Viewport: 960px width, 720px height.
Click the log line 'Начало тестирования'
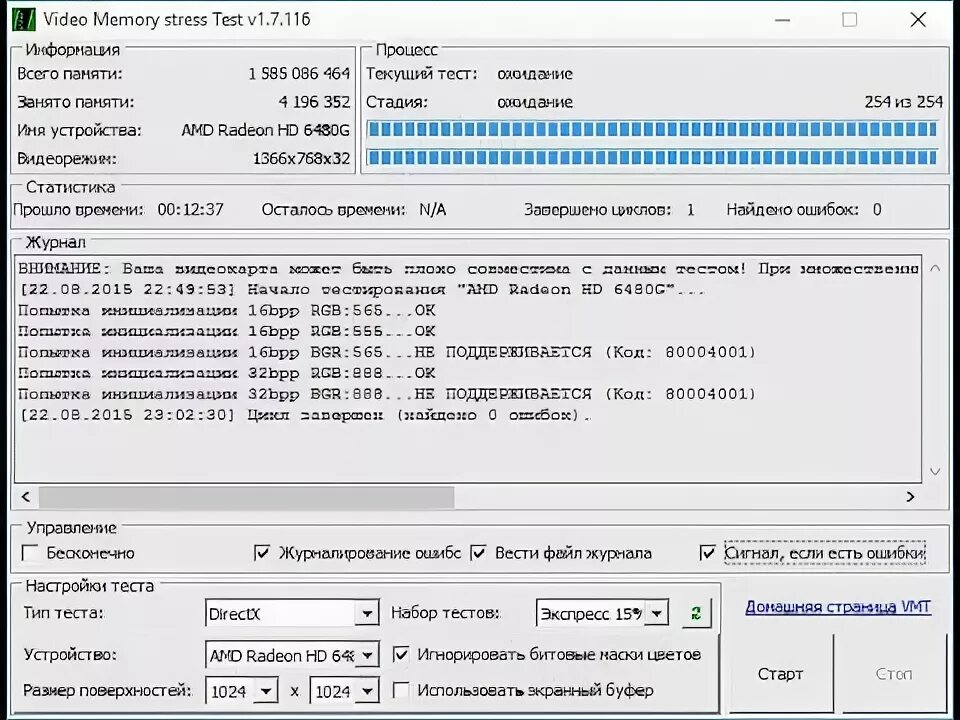pyautogui.click(x=362, y=289)
